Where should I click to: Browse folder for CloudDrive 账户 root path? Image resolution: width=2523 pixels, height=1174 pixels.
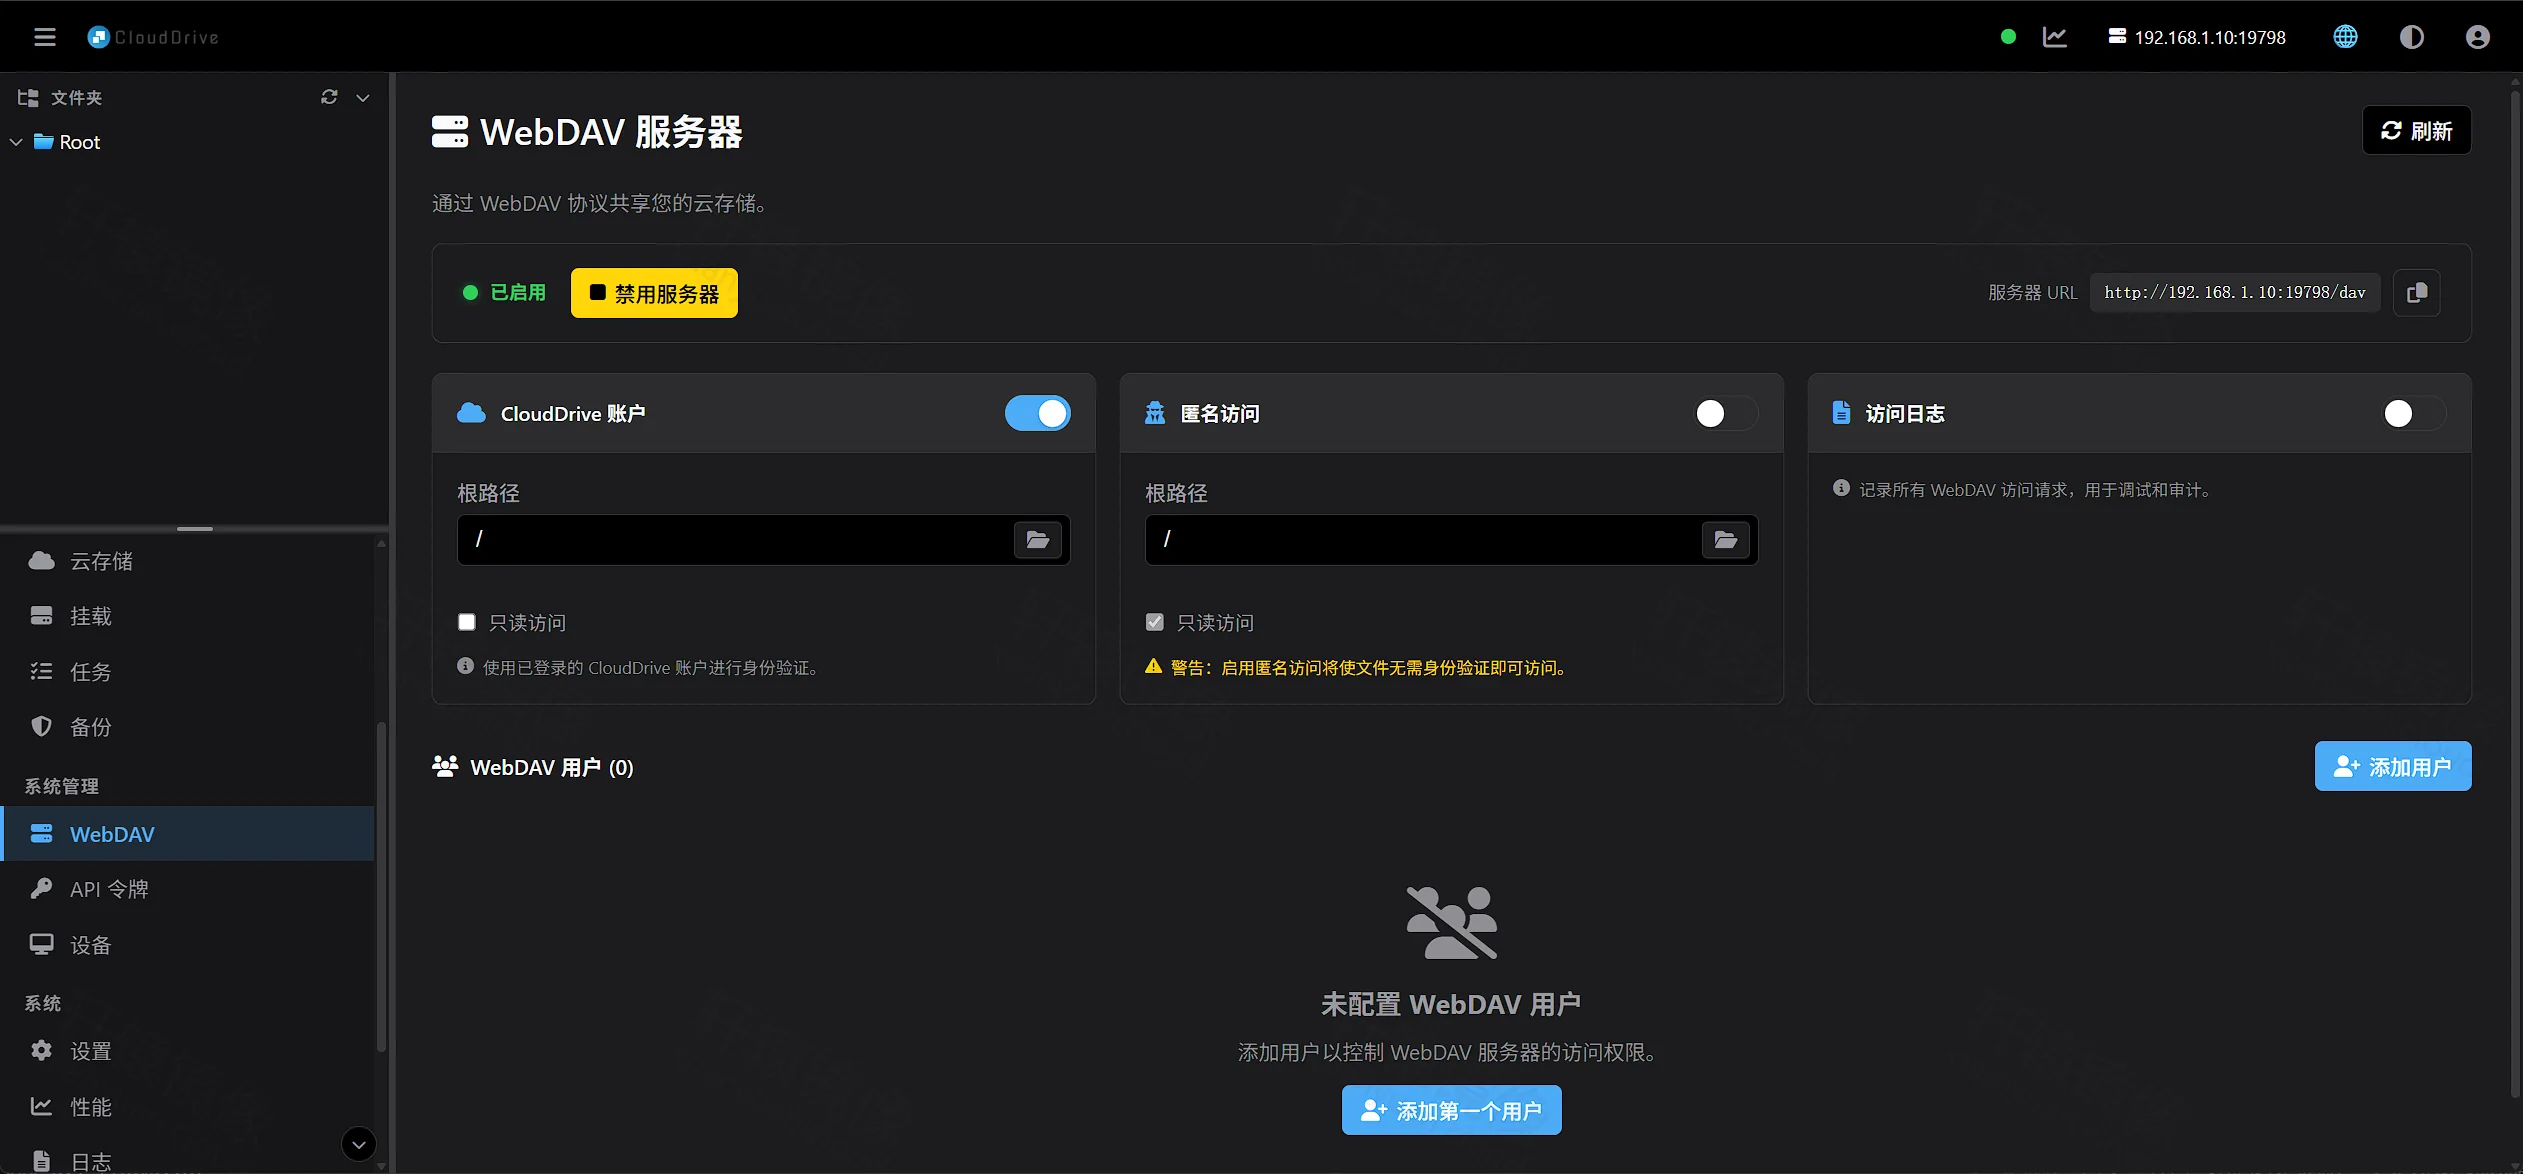click(1037, 540)
